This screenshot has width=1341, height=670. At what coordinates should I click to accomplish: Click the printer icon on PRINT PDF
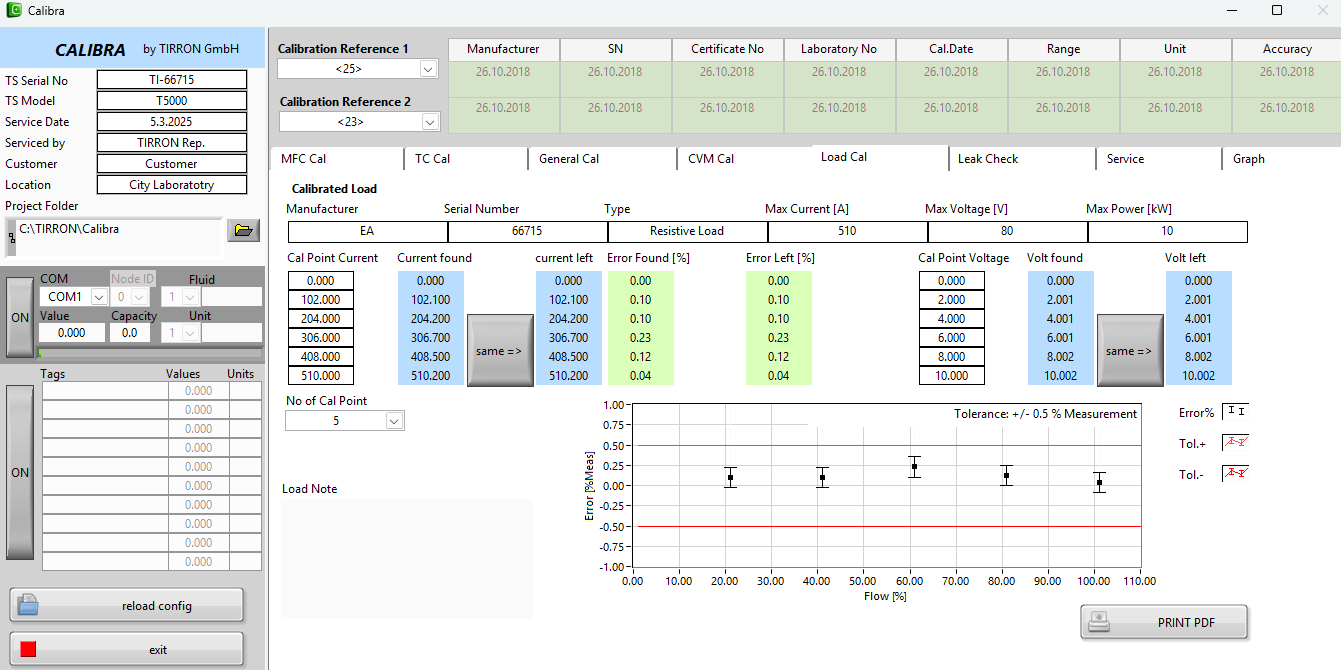tap(1100, 622)
